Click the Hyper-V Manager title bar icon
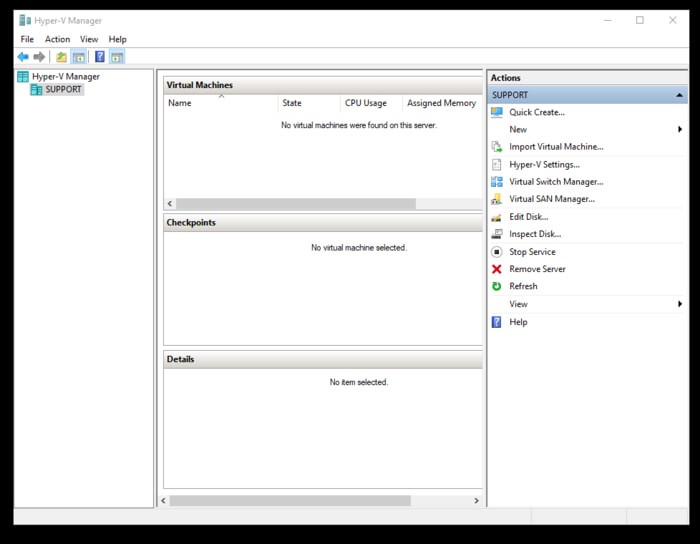The image size is (700, 544). [x=25, y=21]
